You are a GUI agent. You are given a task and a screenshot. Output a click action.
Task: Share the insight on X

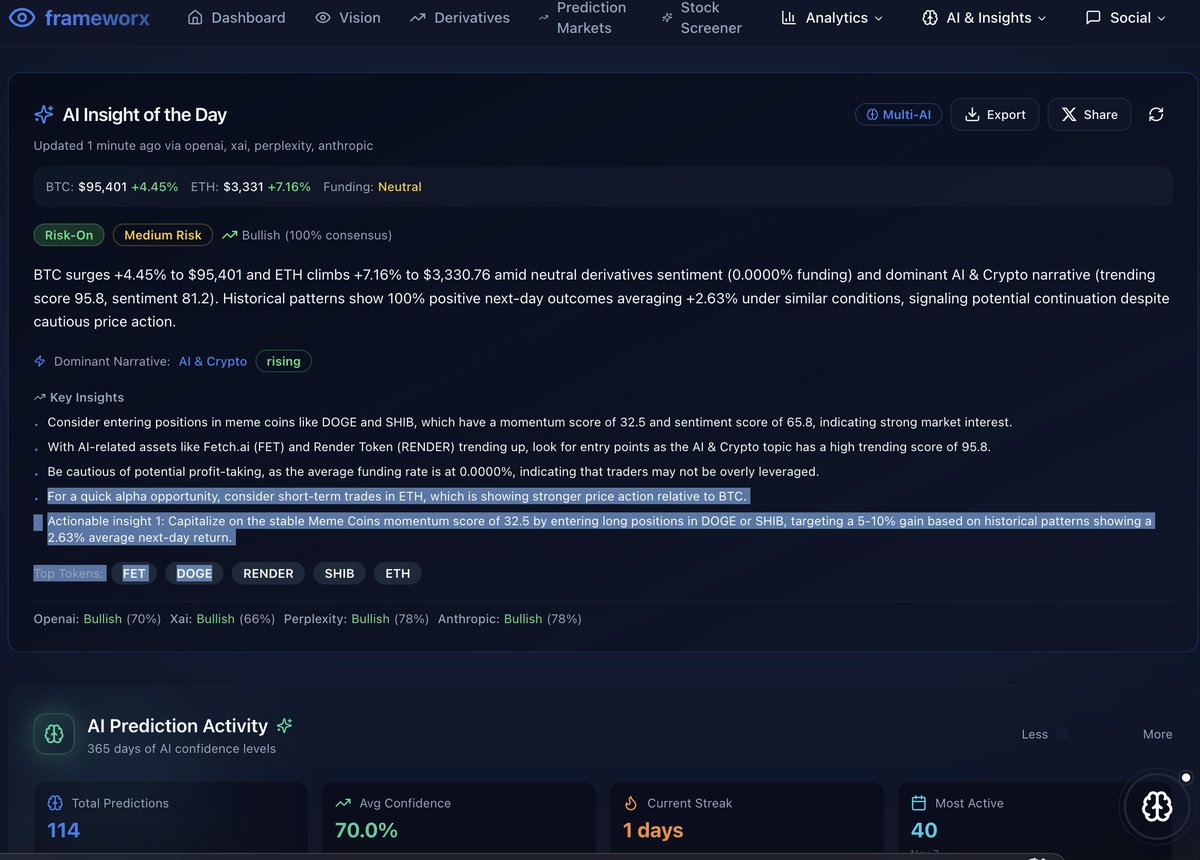pyautogui.click(x=1089, y=115)
